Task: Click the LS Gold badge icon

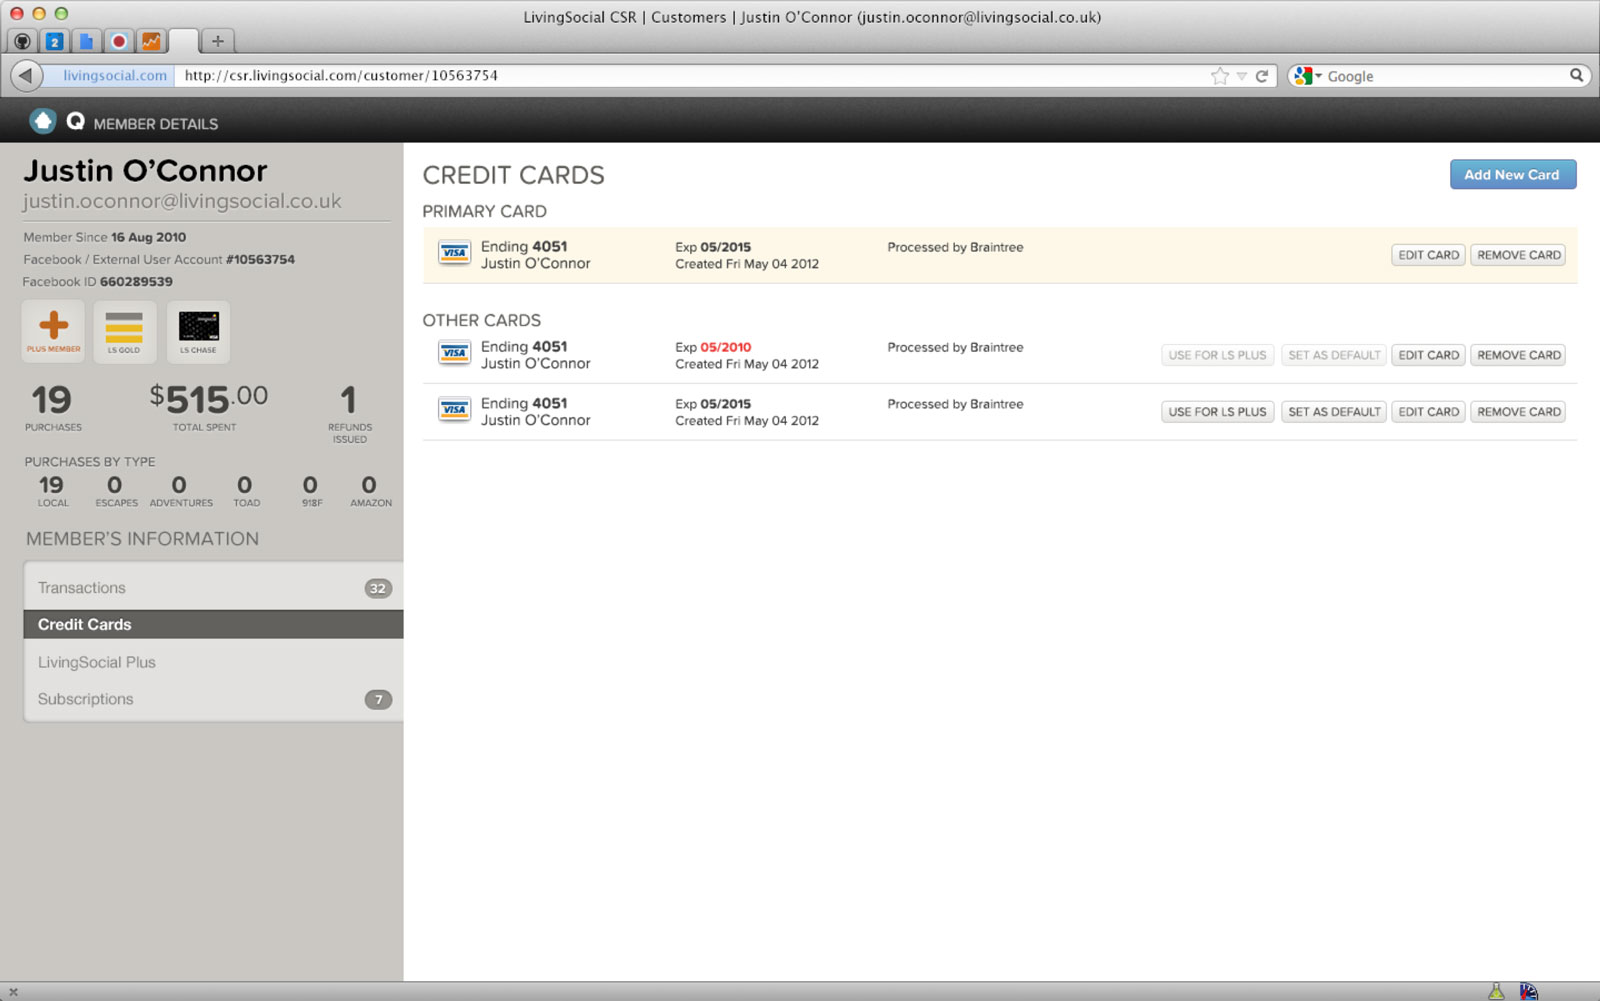Action: point(125,331)
